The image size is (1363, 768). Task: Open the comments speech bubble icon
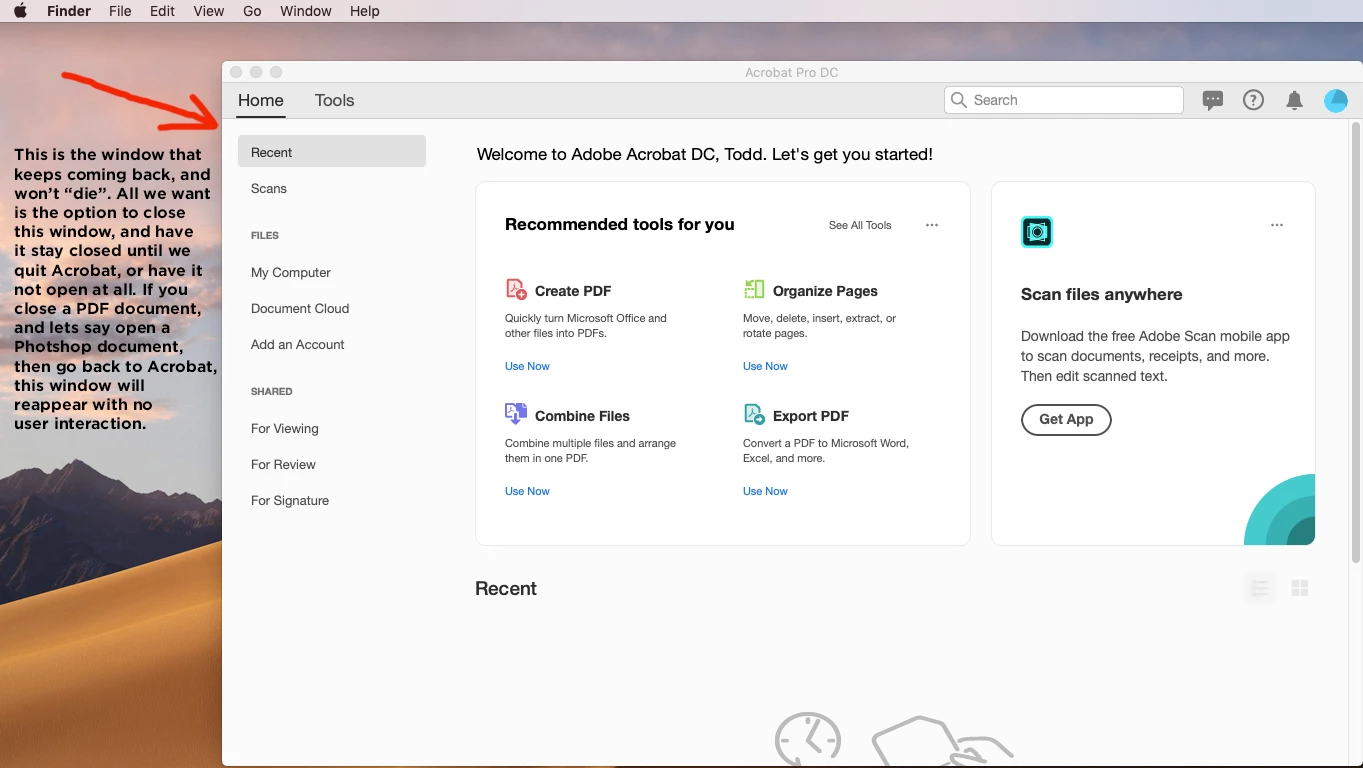click(x=1213, y=100)
